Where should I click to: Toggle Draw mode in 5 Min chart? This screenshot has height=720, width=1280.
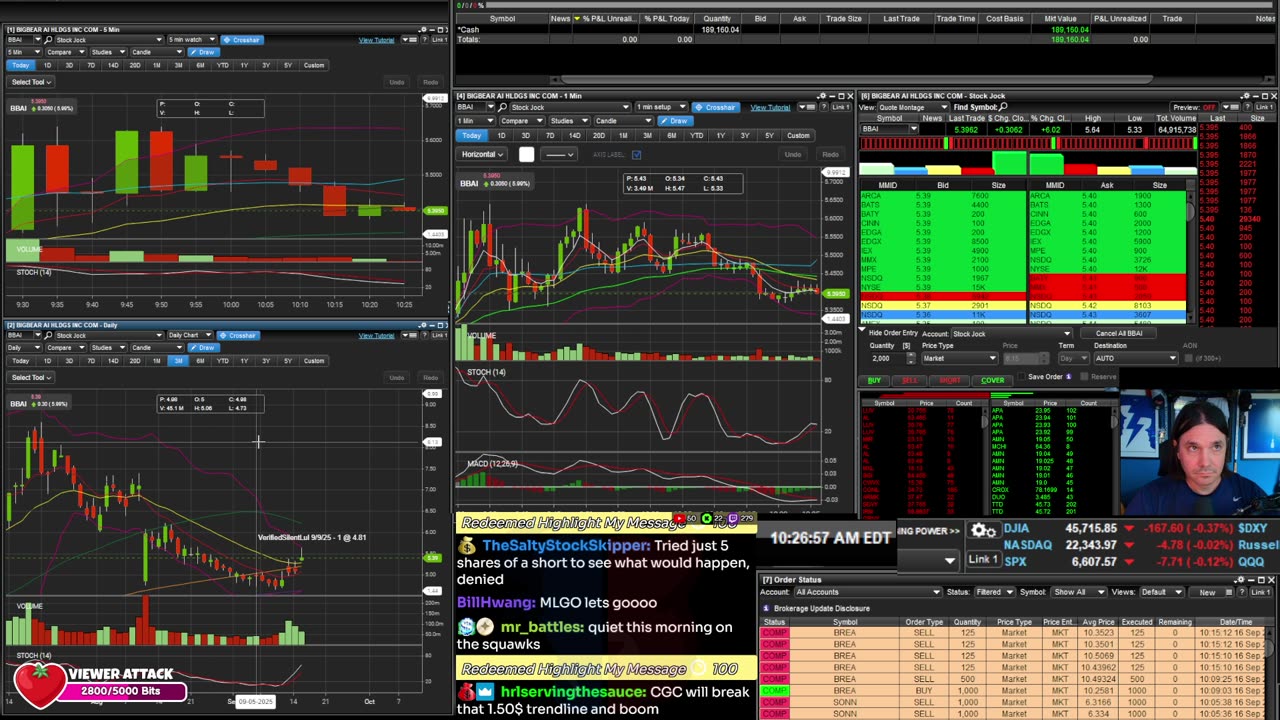[x=204, y=52]
